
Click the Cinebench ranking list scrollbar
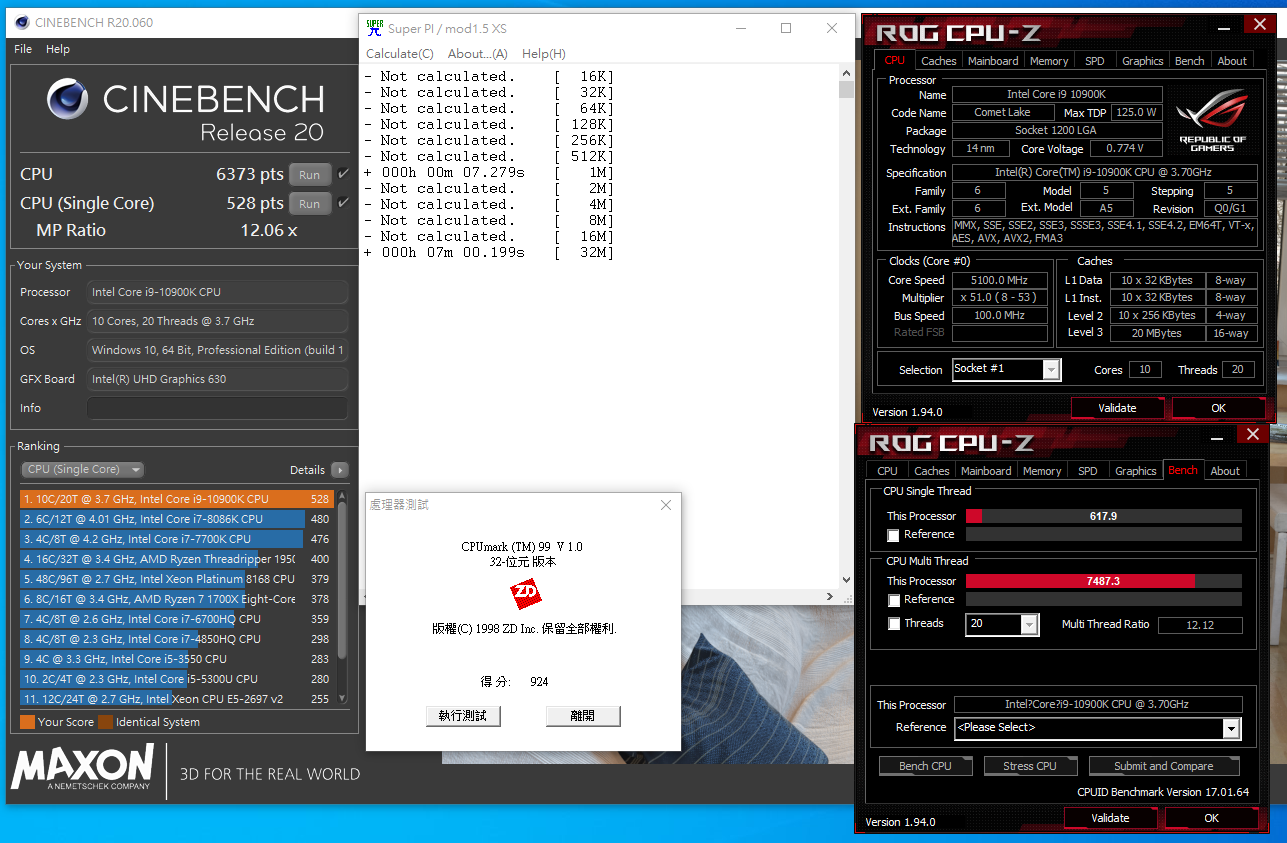pyautogui.click(x=343, y=598)
